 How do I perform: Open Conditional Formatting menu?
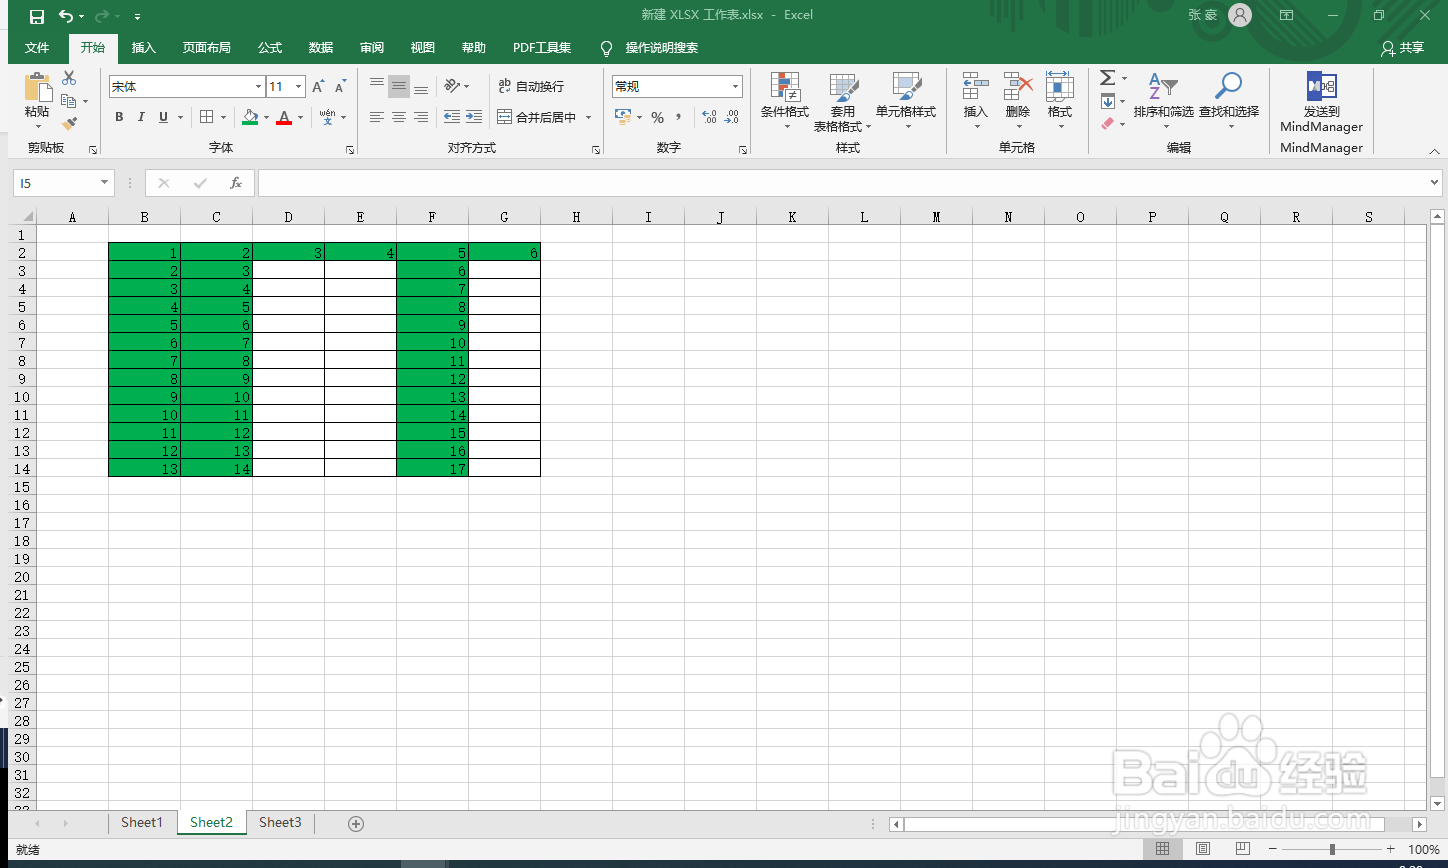point(785,102)
